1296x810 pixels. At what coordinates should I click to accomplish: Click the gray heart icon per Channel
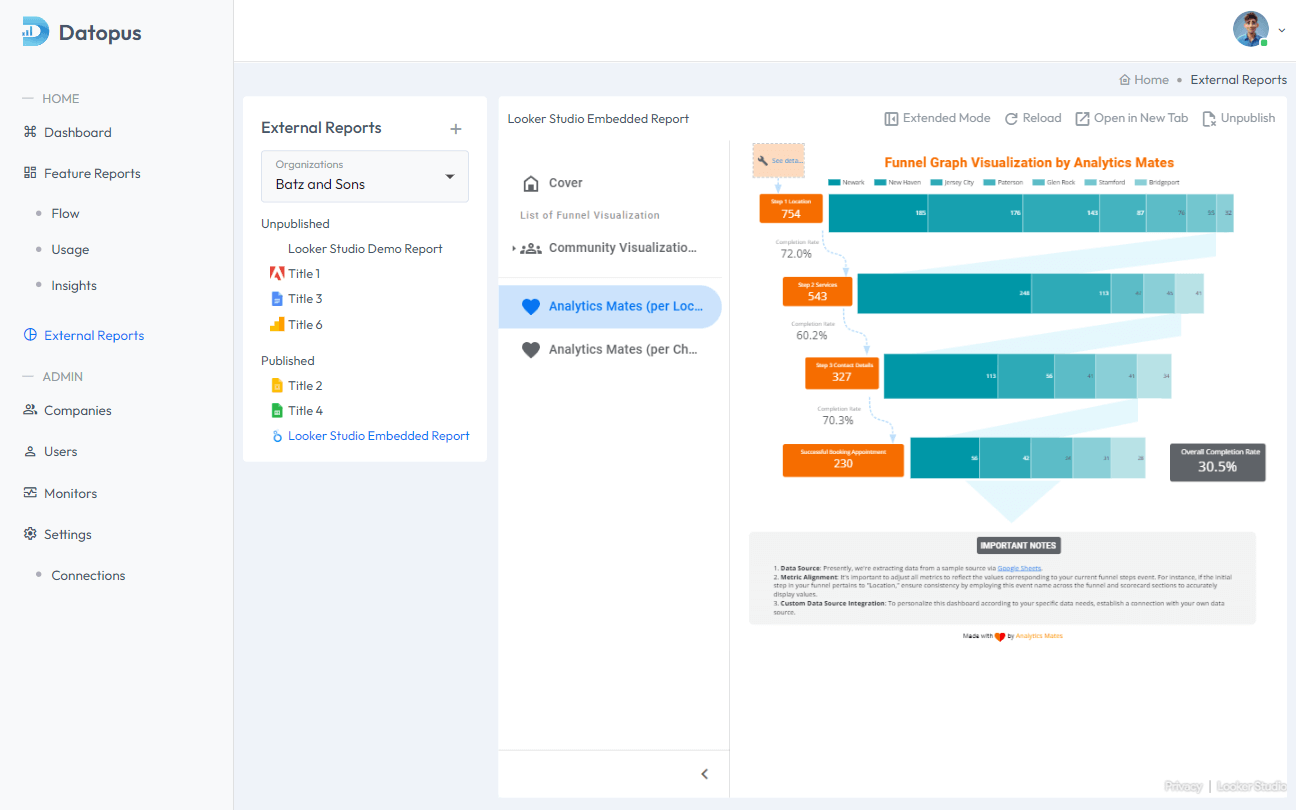531,350
